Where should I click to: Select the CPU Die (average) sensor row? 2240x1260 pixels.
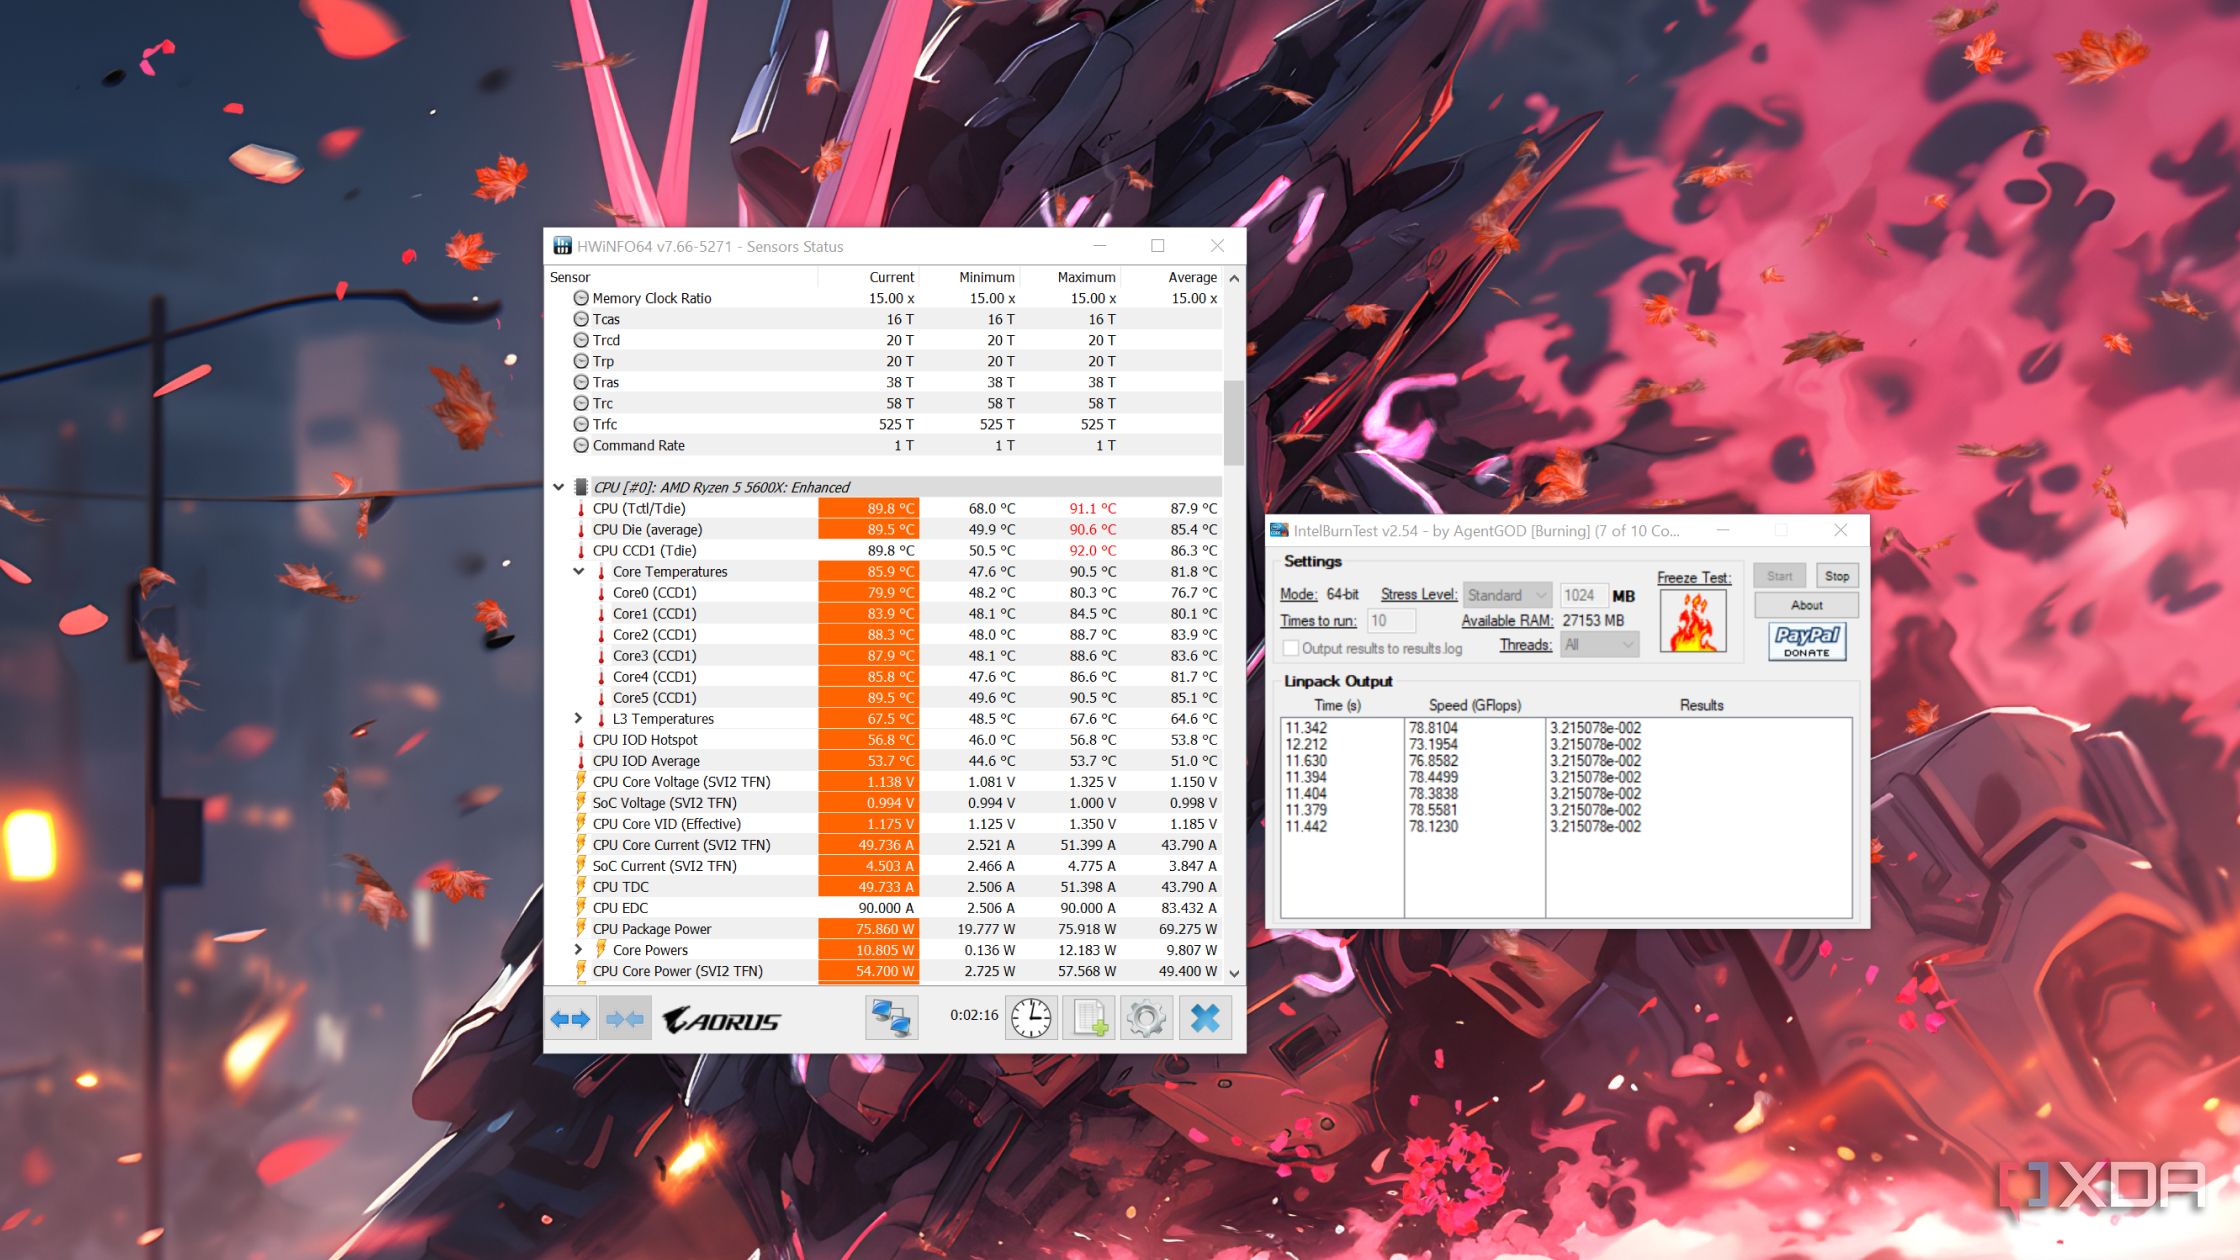[883, 529]
